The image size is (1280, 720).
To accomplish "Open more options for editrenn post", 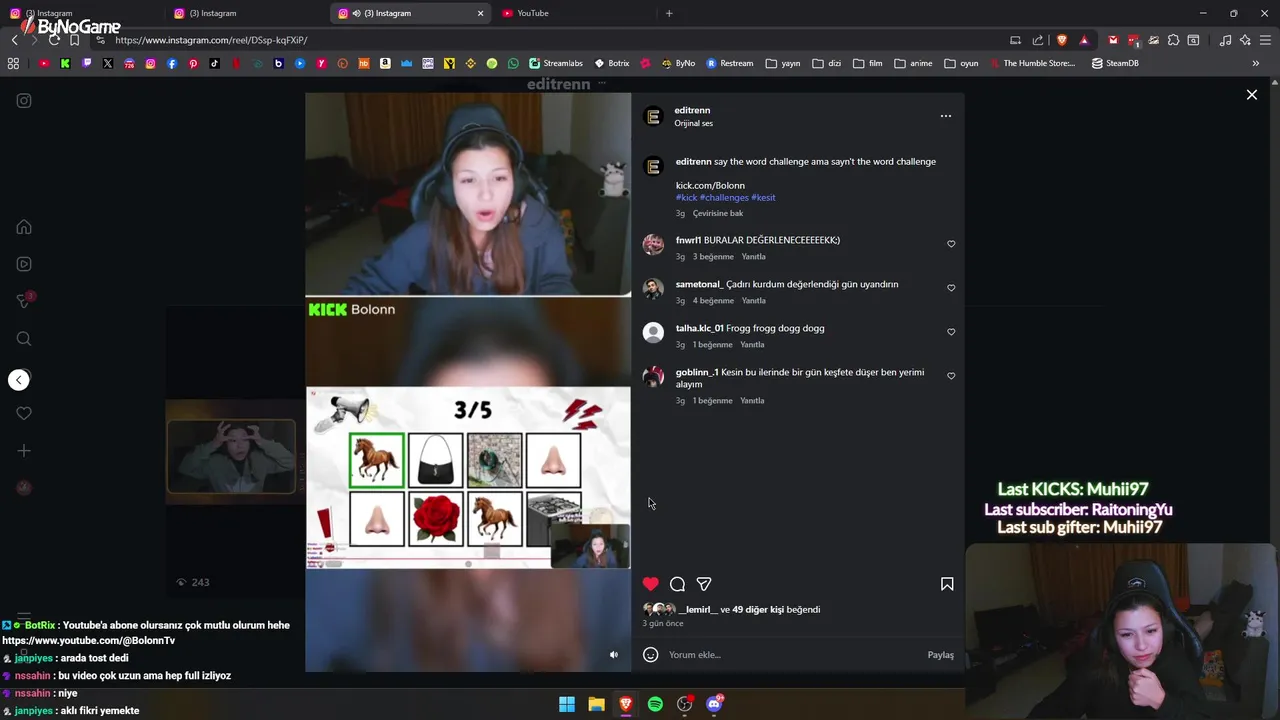I will pos(946,116).
